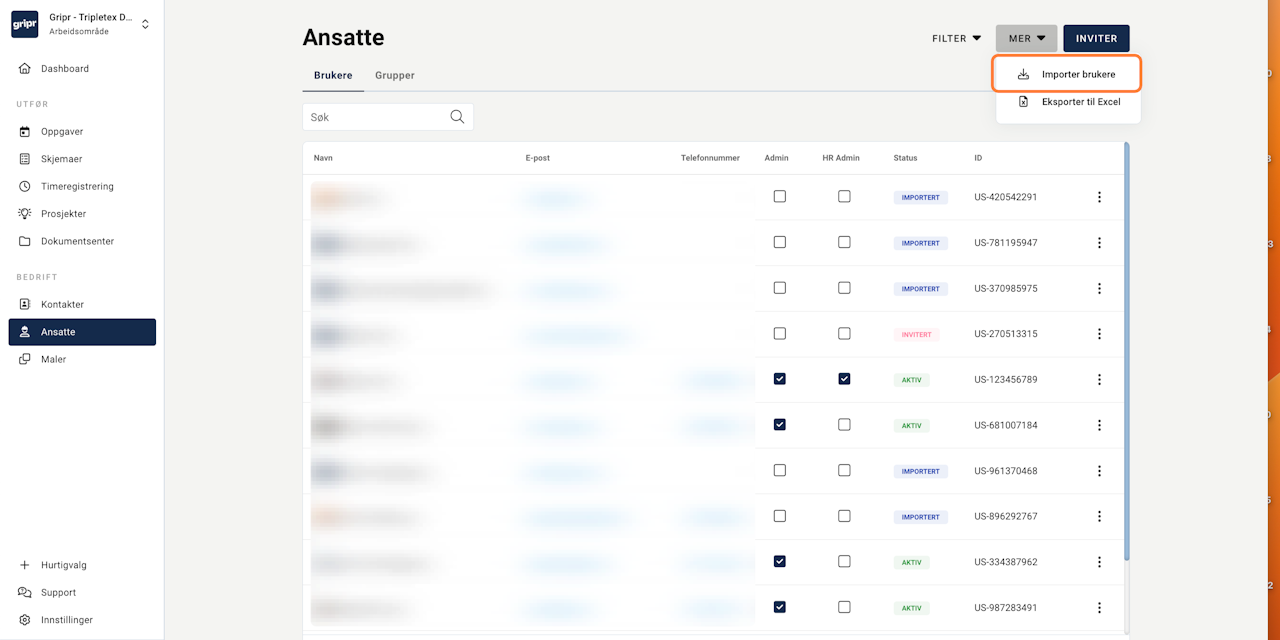Open Innstillinger gear icon
1280x640 pixels.
[25, 620]
